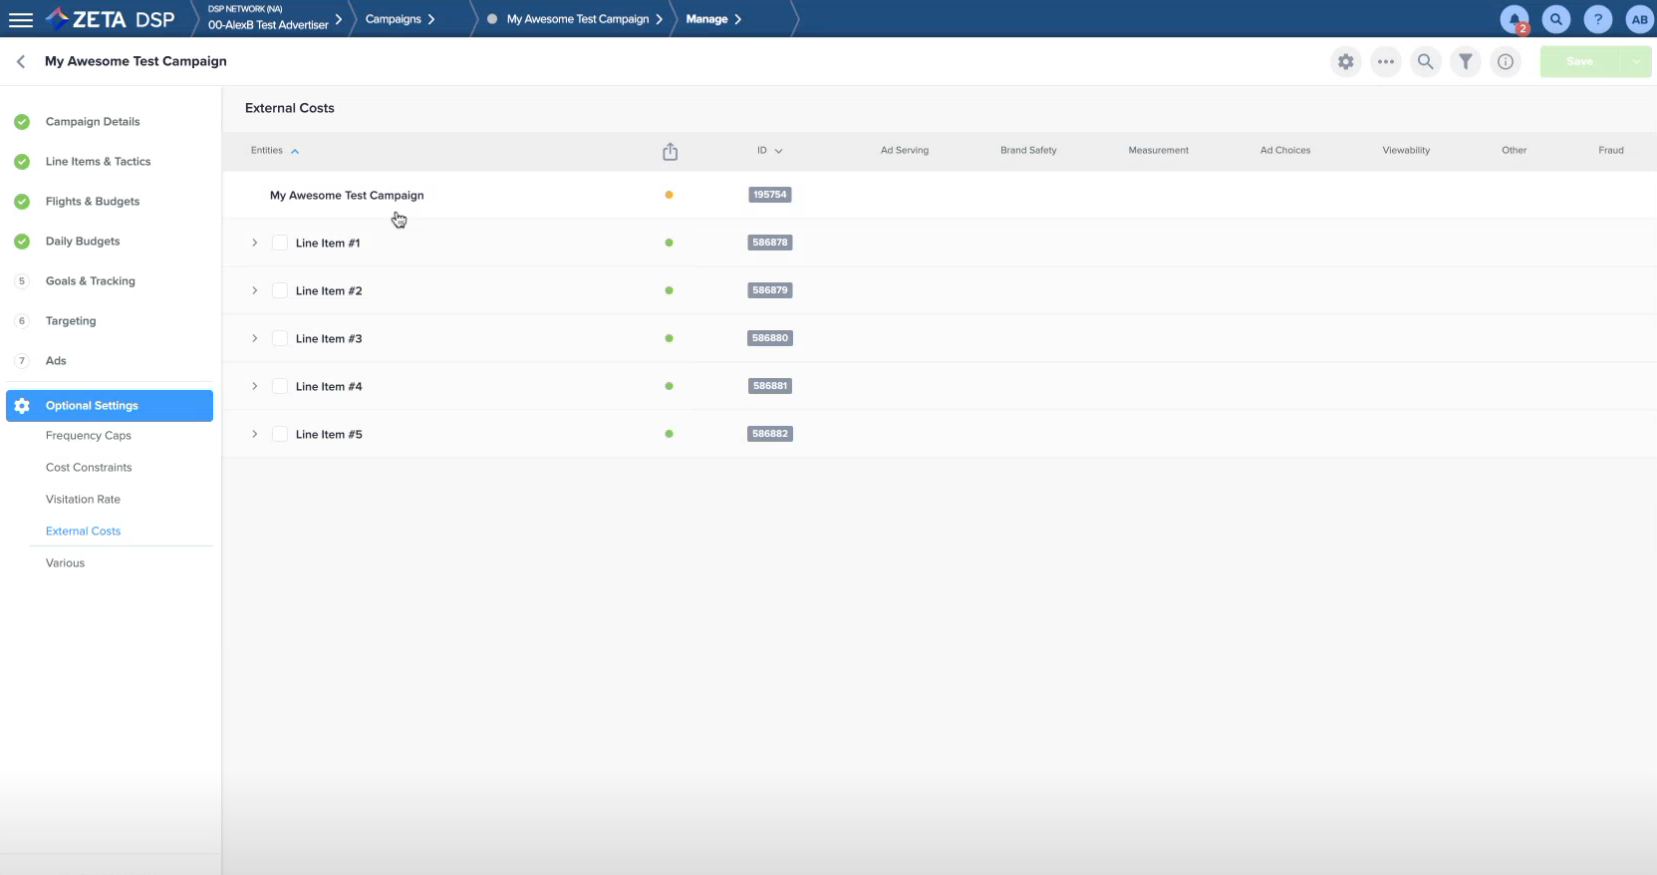This screenshot has width=1657, height=875.
Task: Click the notifications bell icon
Action: point(1514,19)
